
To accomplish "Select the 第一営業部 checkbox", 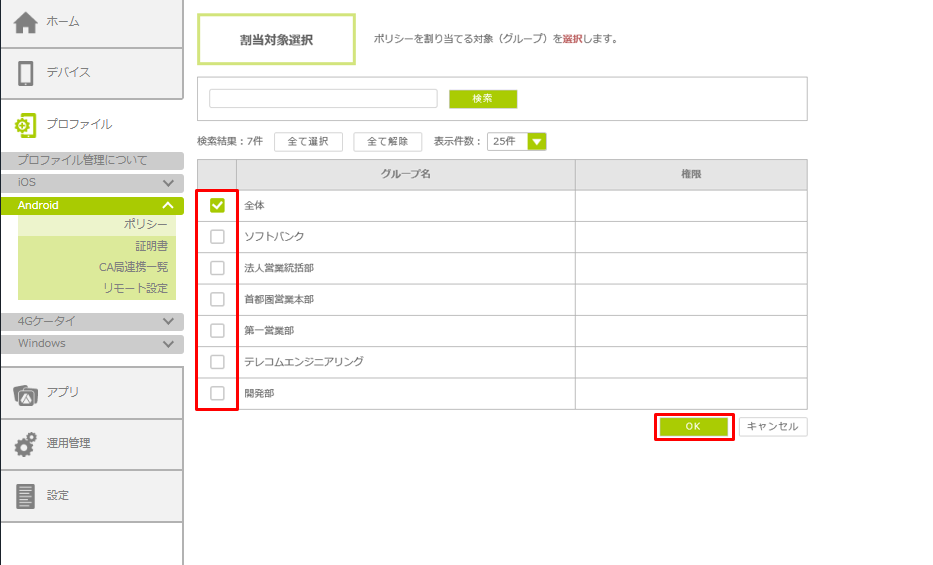I will point(217,330).
